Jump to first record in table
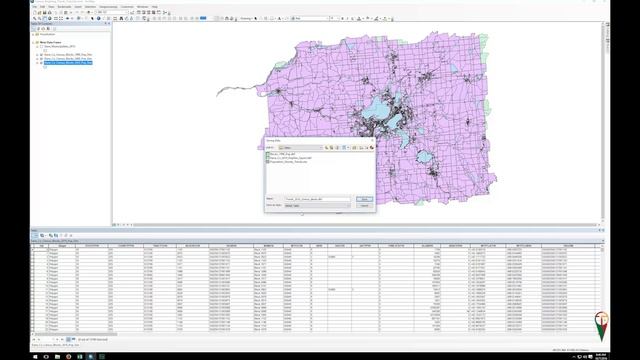 (x=34, y=339)
